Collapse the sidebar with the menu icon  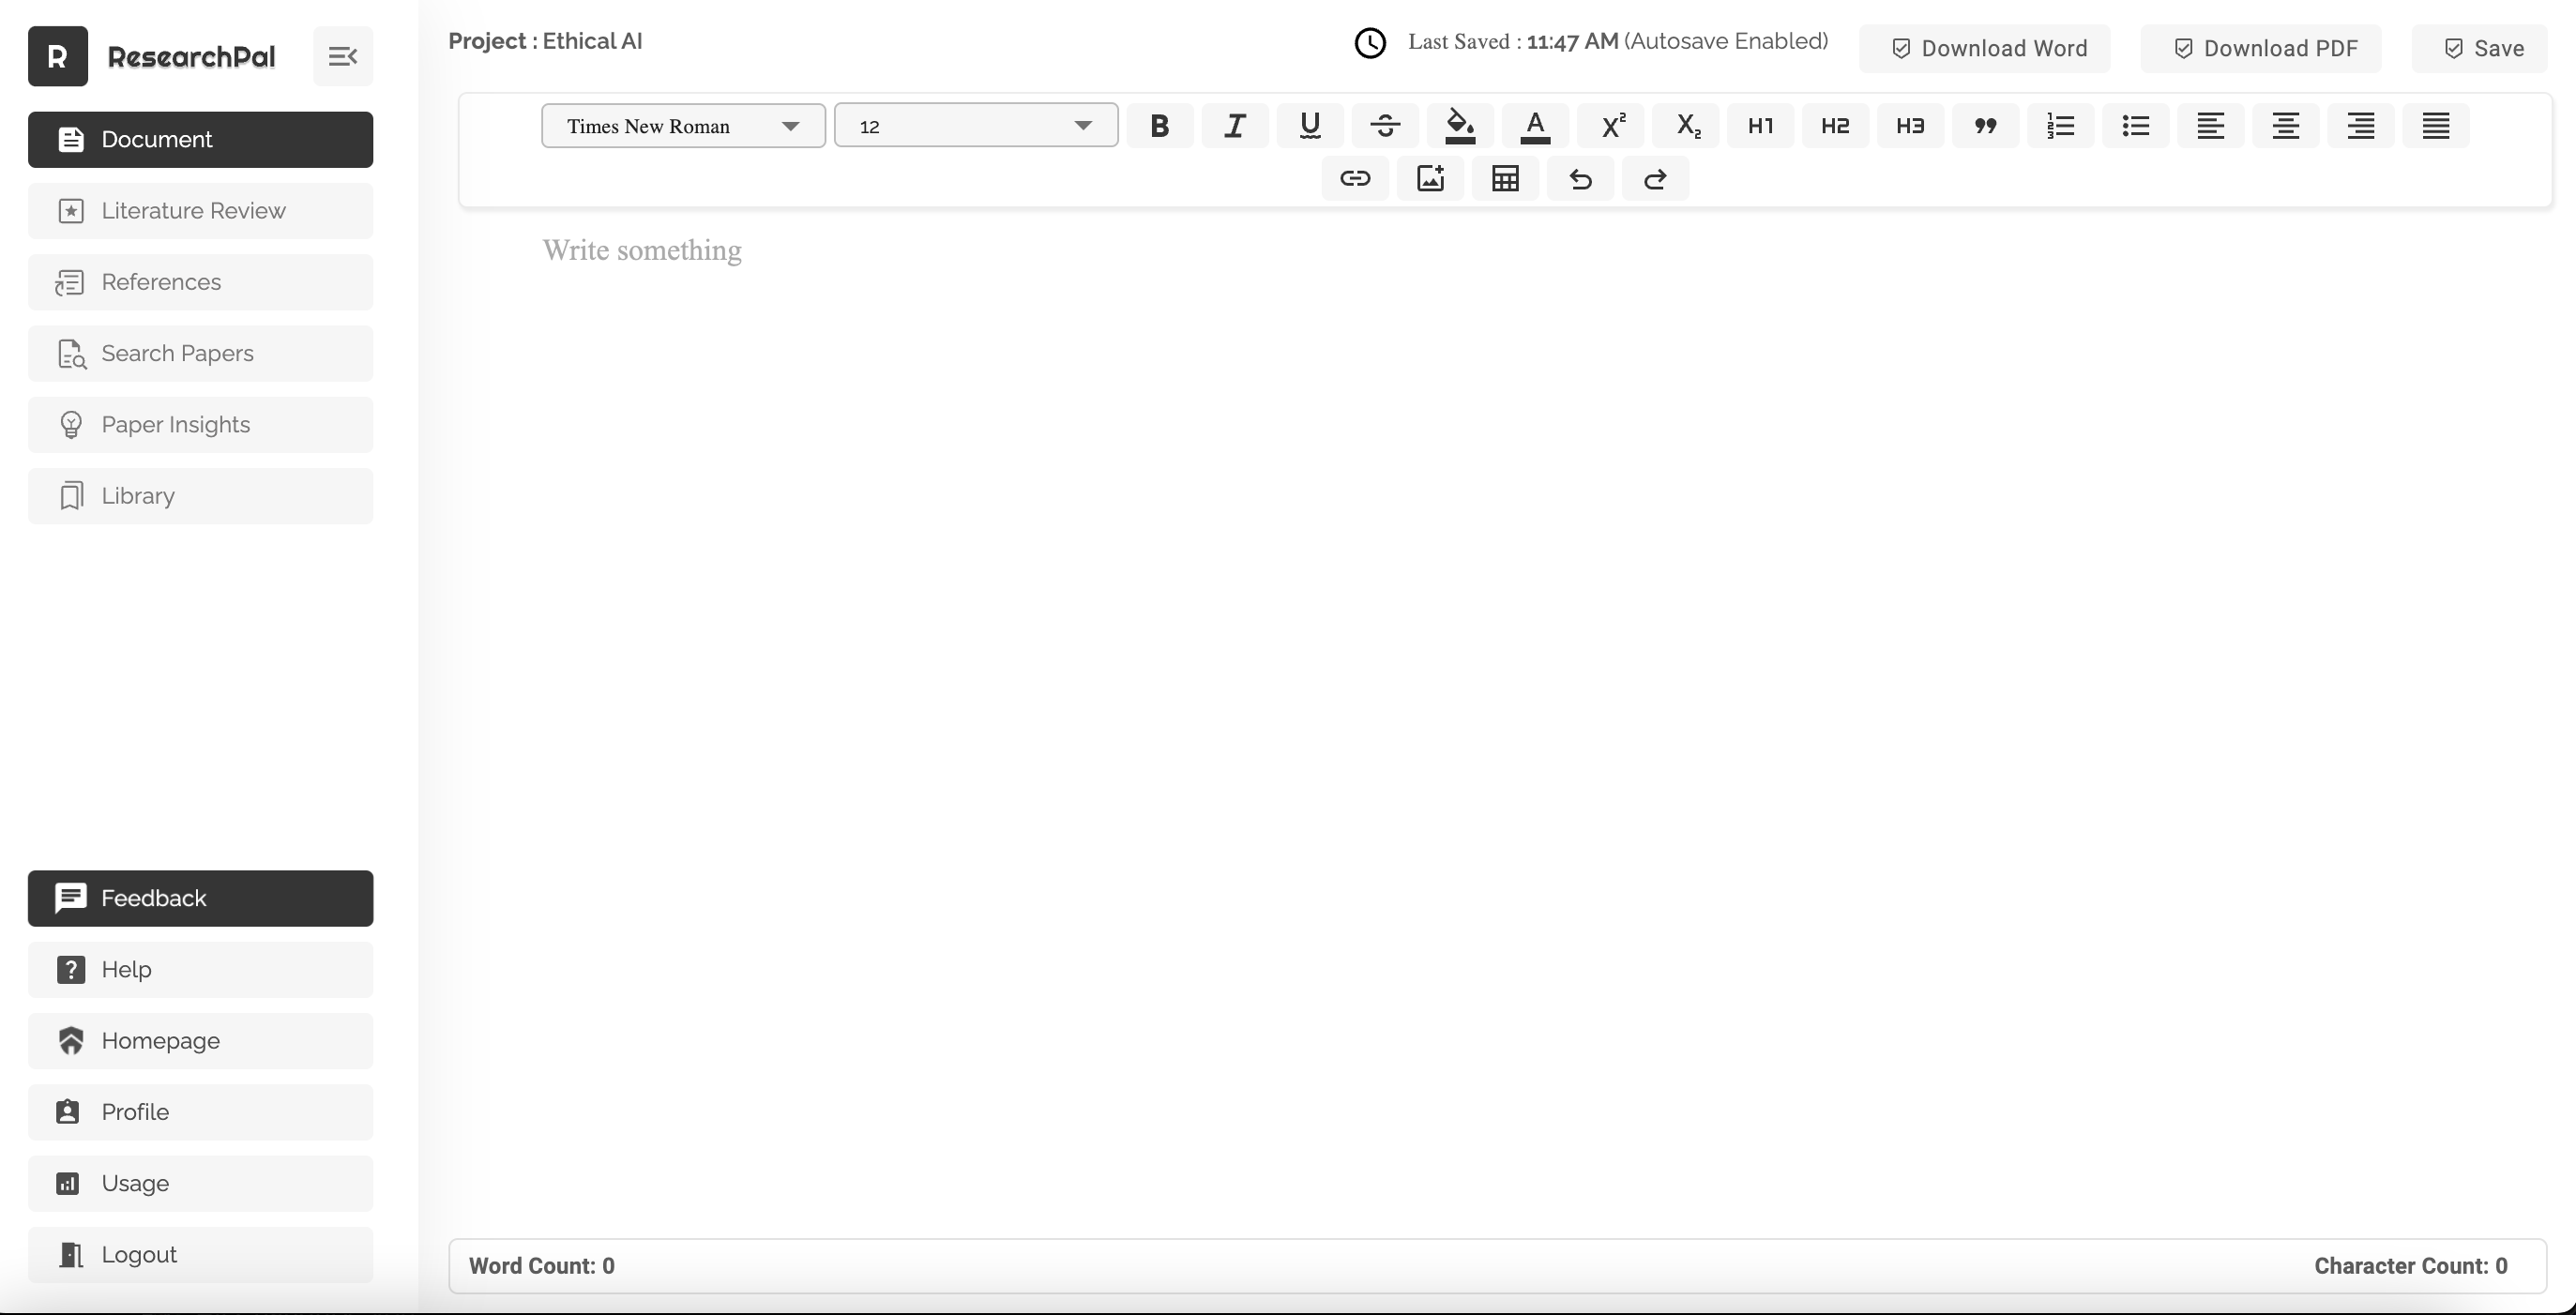click(x=343, y=56)
